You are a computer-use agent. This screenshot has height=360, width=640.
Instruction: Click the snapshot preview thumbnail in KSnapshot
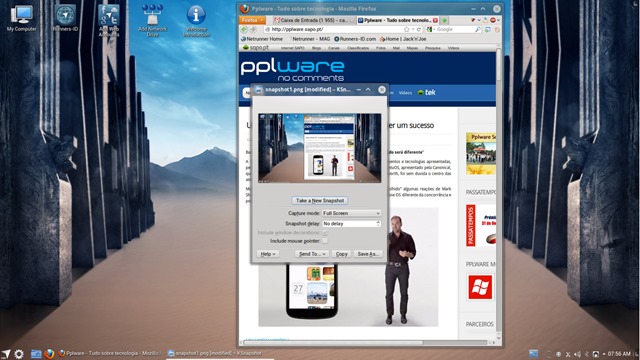coord(320,148)
